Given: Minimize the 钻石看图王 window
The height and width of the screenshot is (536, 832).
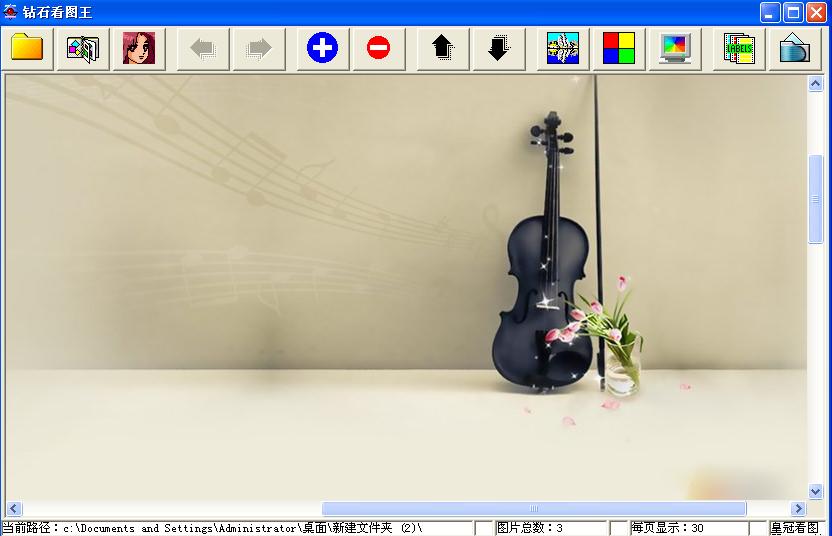Looking at the screenshot, I should tap(770, 12).
